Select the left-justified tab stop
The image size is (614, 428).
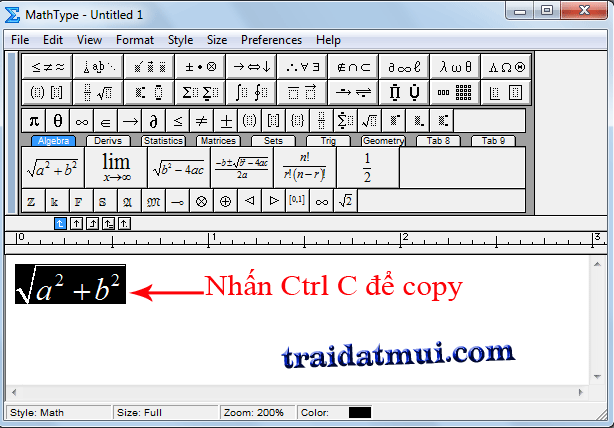pos(60,224)
